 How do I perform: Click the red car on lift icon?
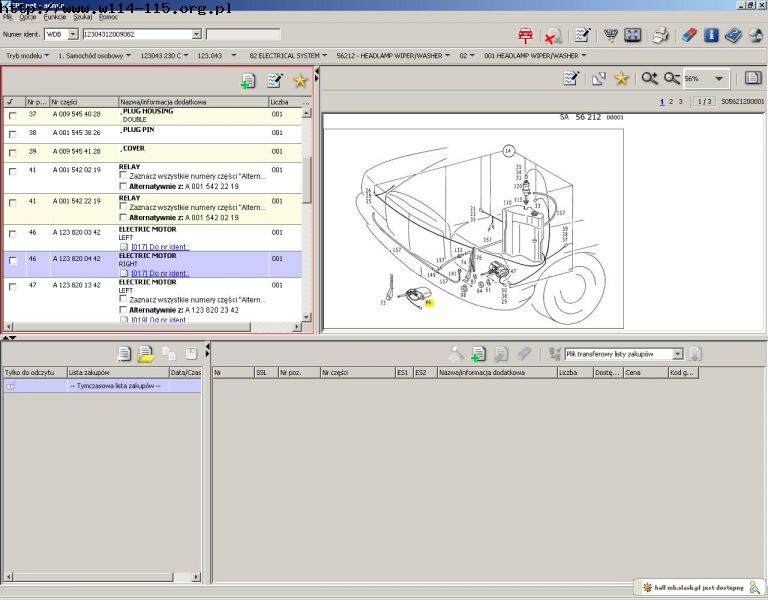[526, 35]
